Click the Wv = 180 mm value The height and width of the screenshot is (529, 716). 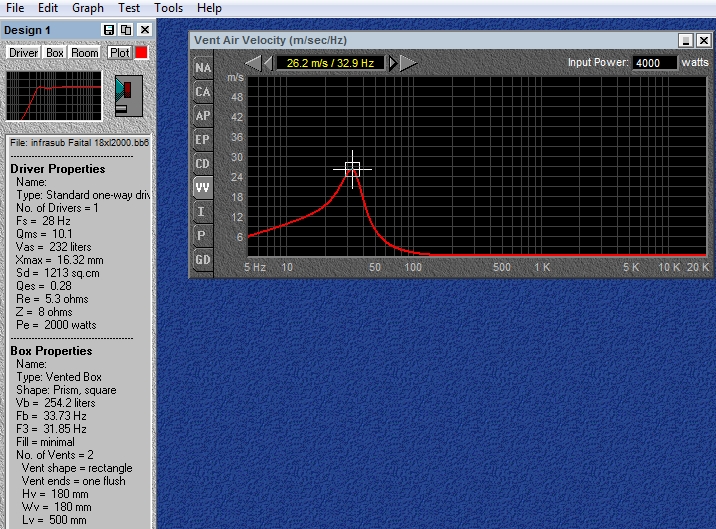[57, 507]
